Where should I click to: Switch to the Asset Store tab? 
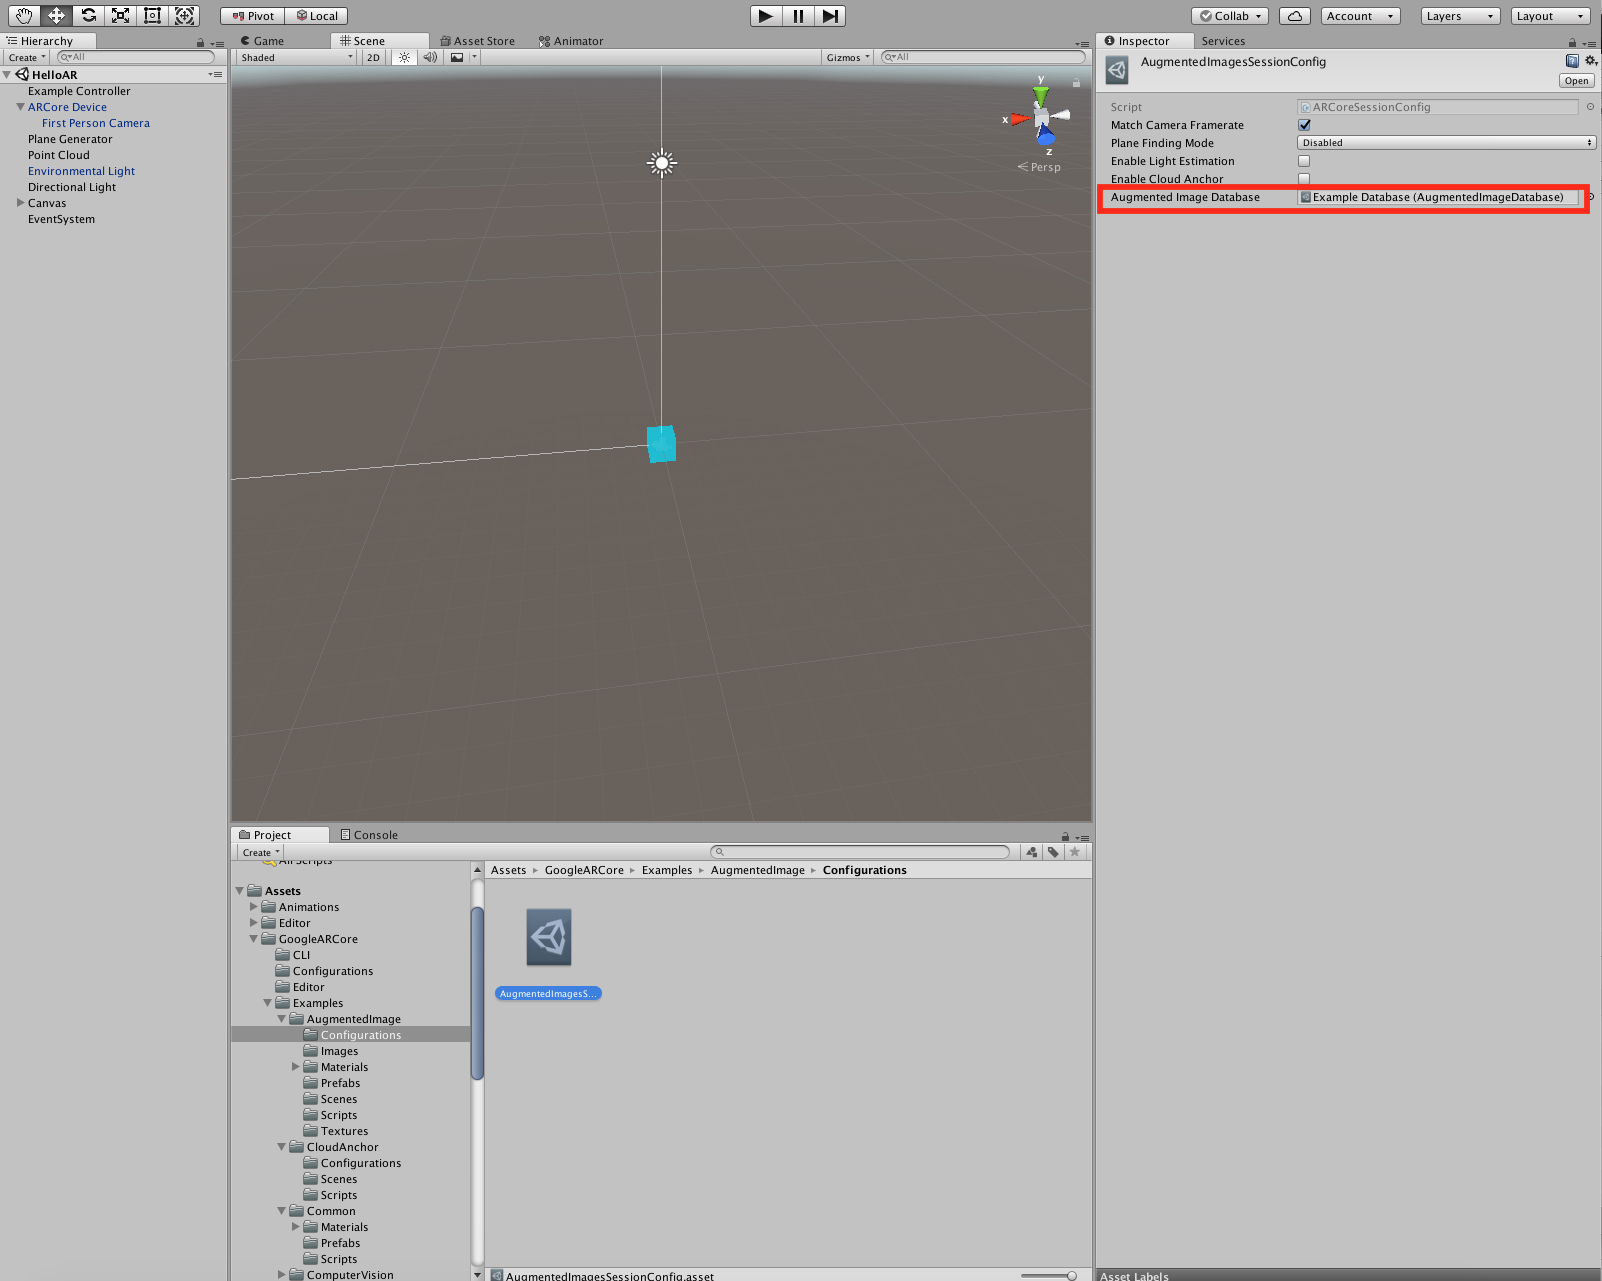coord(478,41)
